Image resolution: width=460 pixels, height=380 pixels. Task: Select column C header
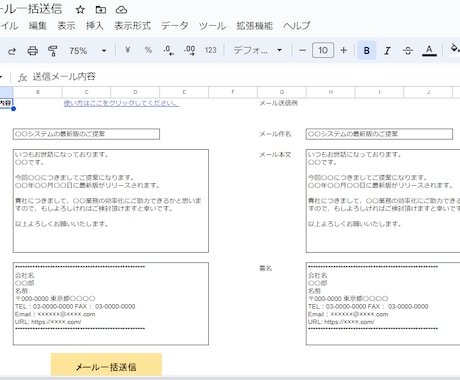[x=86, y=92]
